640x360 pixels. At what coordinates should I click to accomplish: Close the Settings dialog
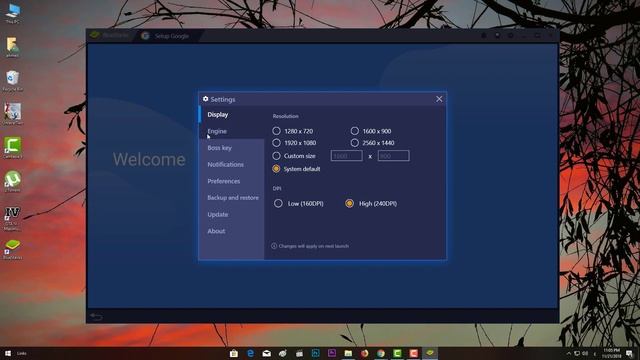439,99
